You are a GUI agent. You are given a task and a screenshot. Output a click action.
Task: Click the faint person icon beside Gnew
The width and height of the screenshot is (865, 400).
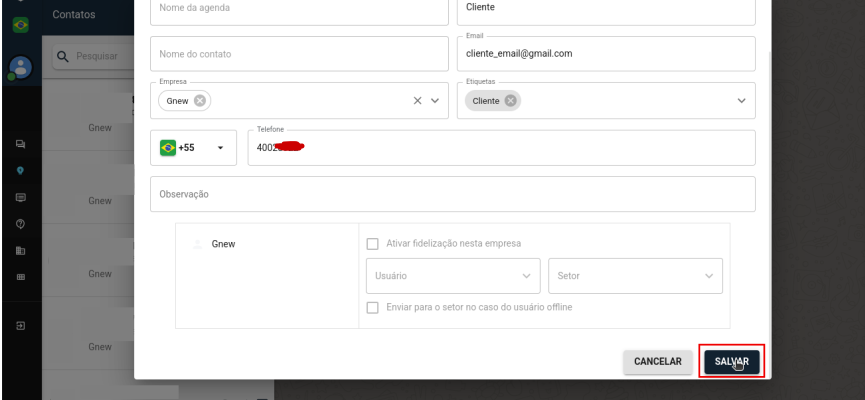(x=197, y=244)
